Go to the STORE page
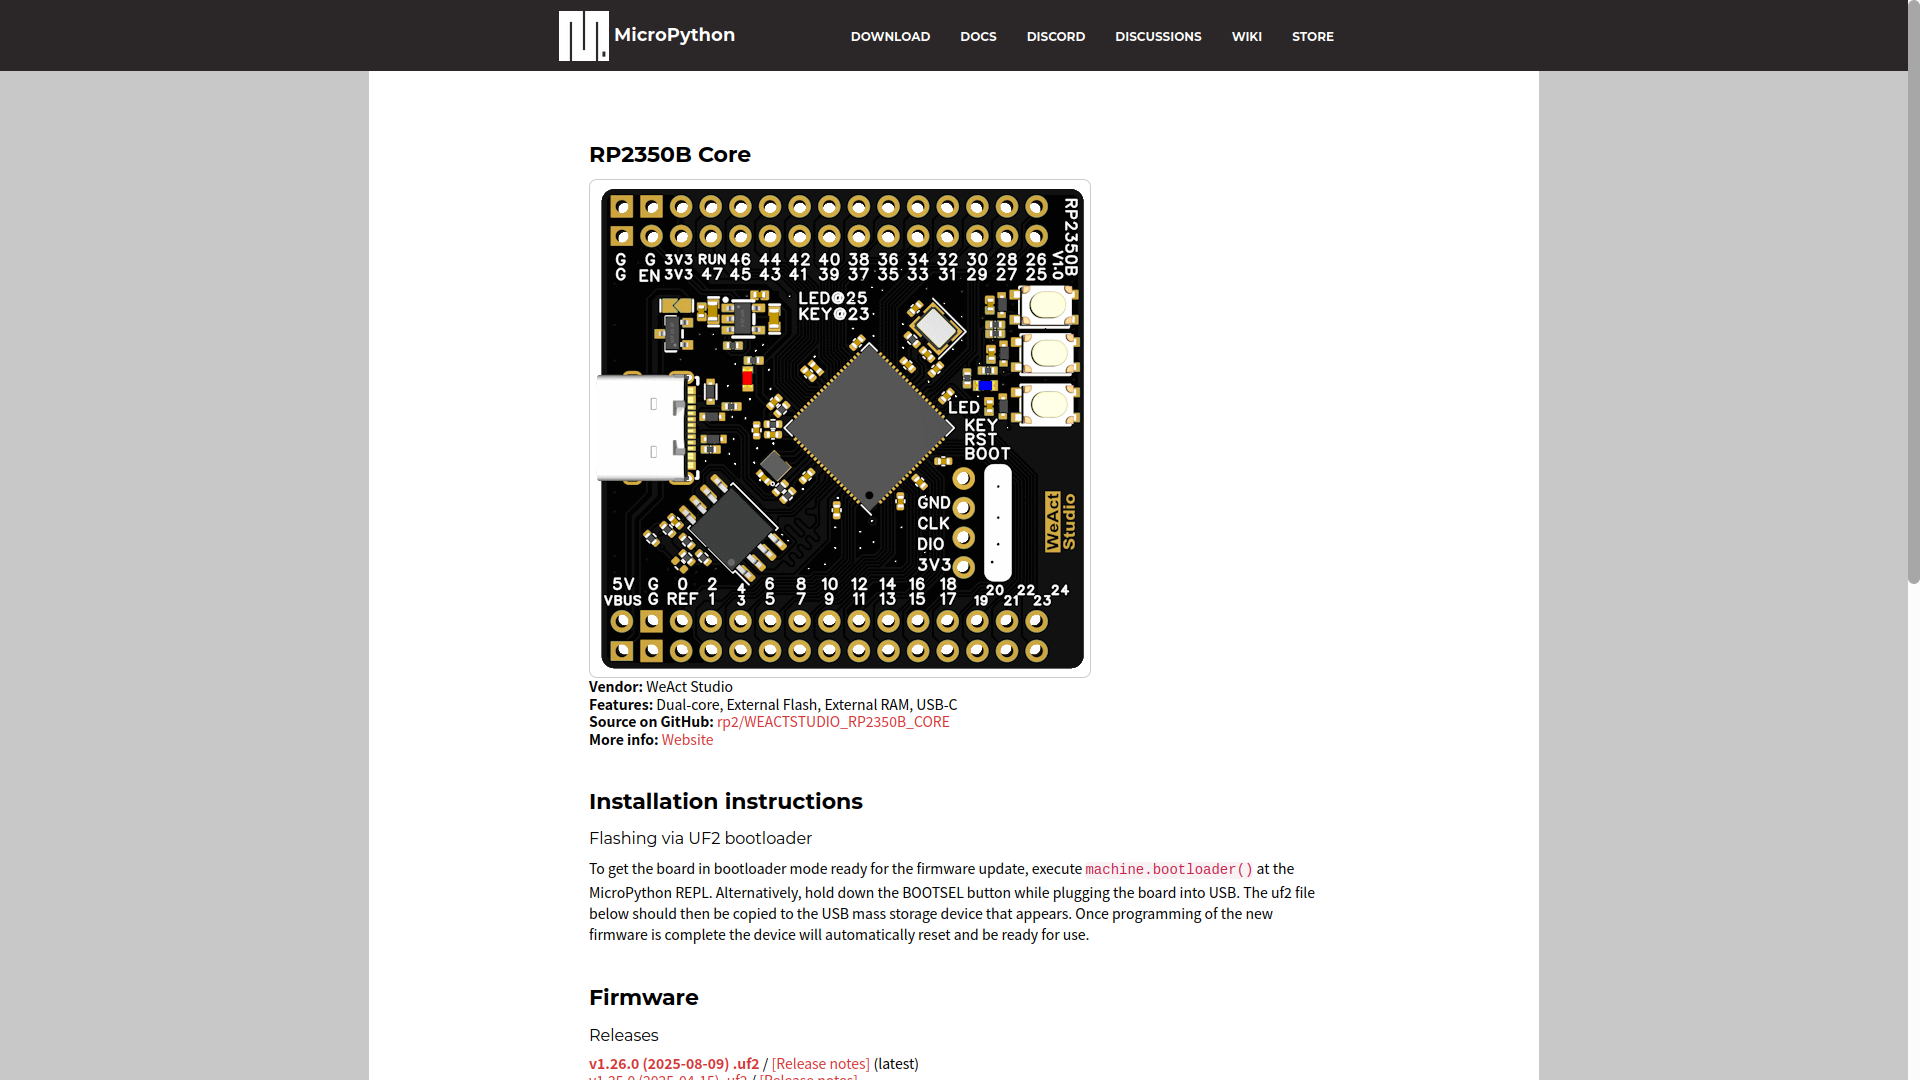Image resolution: width=1920 pixels, height=1080 pixels. [x=1312, y=37]
